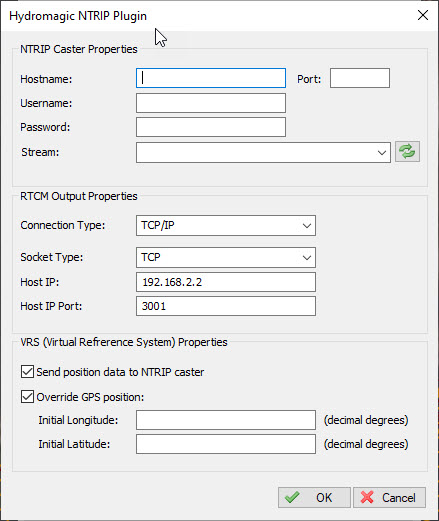
Task: Toggle Send position data to NTRIP caster
Action: point(27,372)
